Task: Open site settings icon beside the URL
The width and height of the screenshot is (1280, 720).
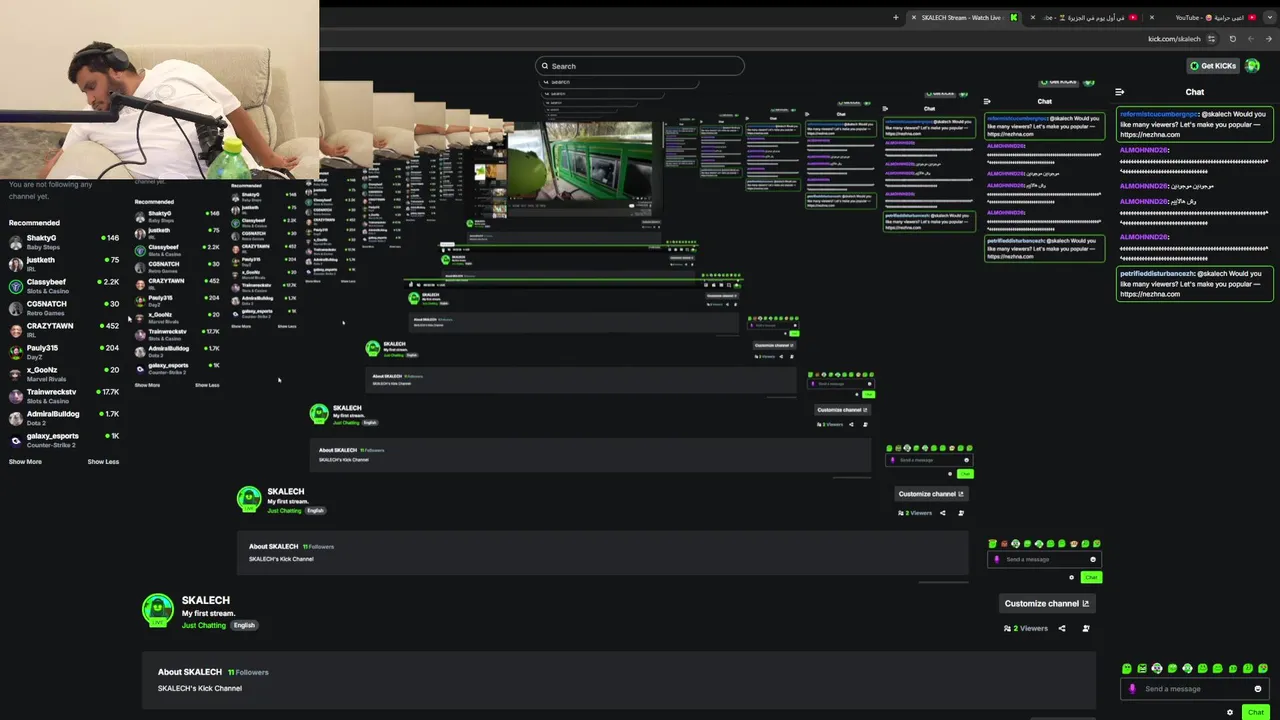Action: click(x=1212, y=39)
